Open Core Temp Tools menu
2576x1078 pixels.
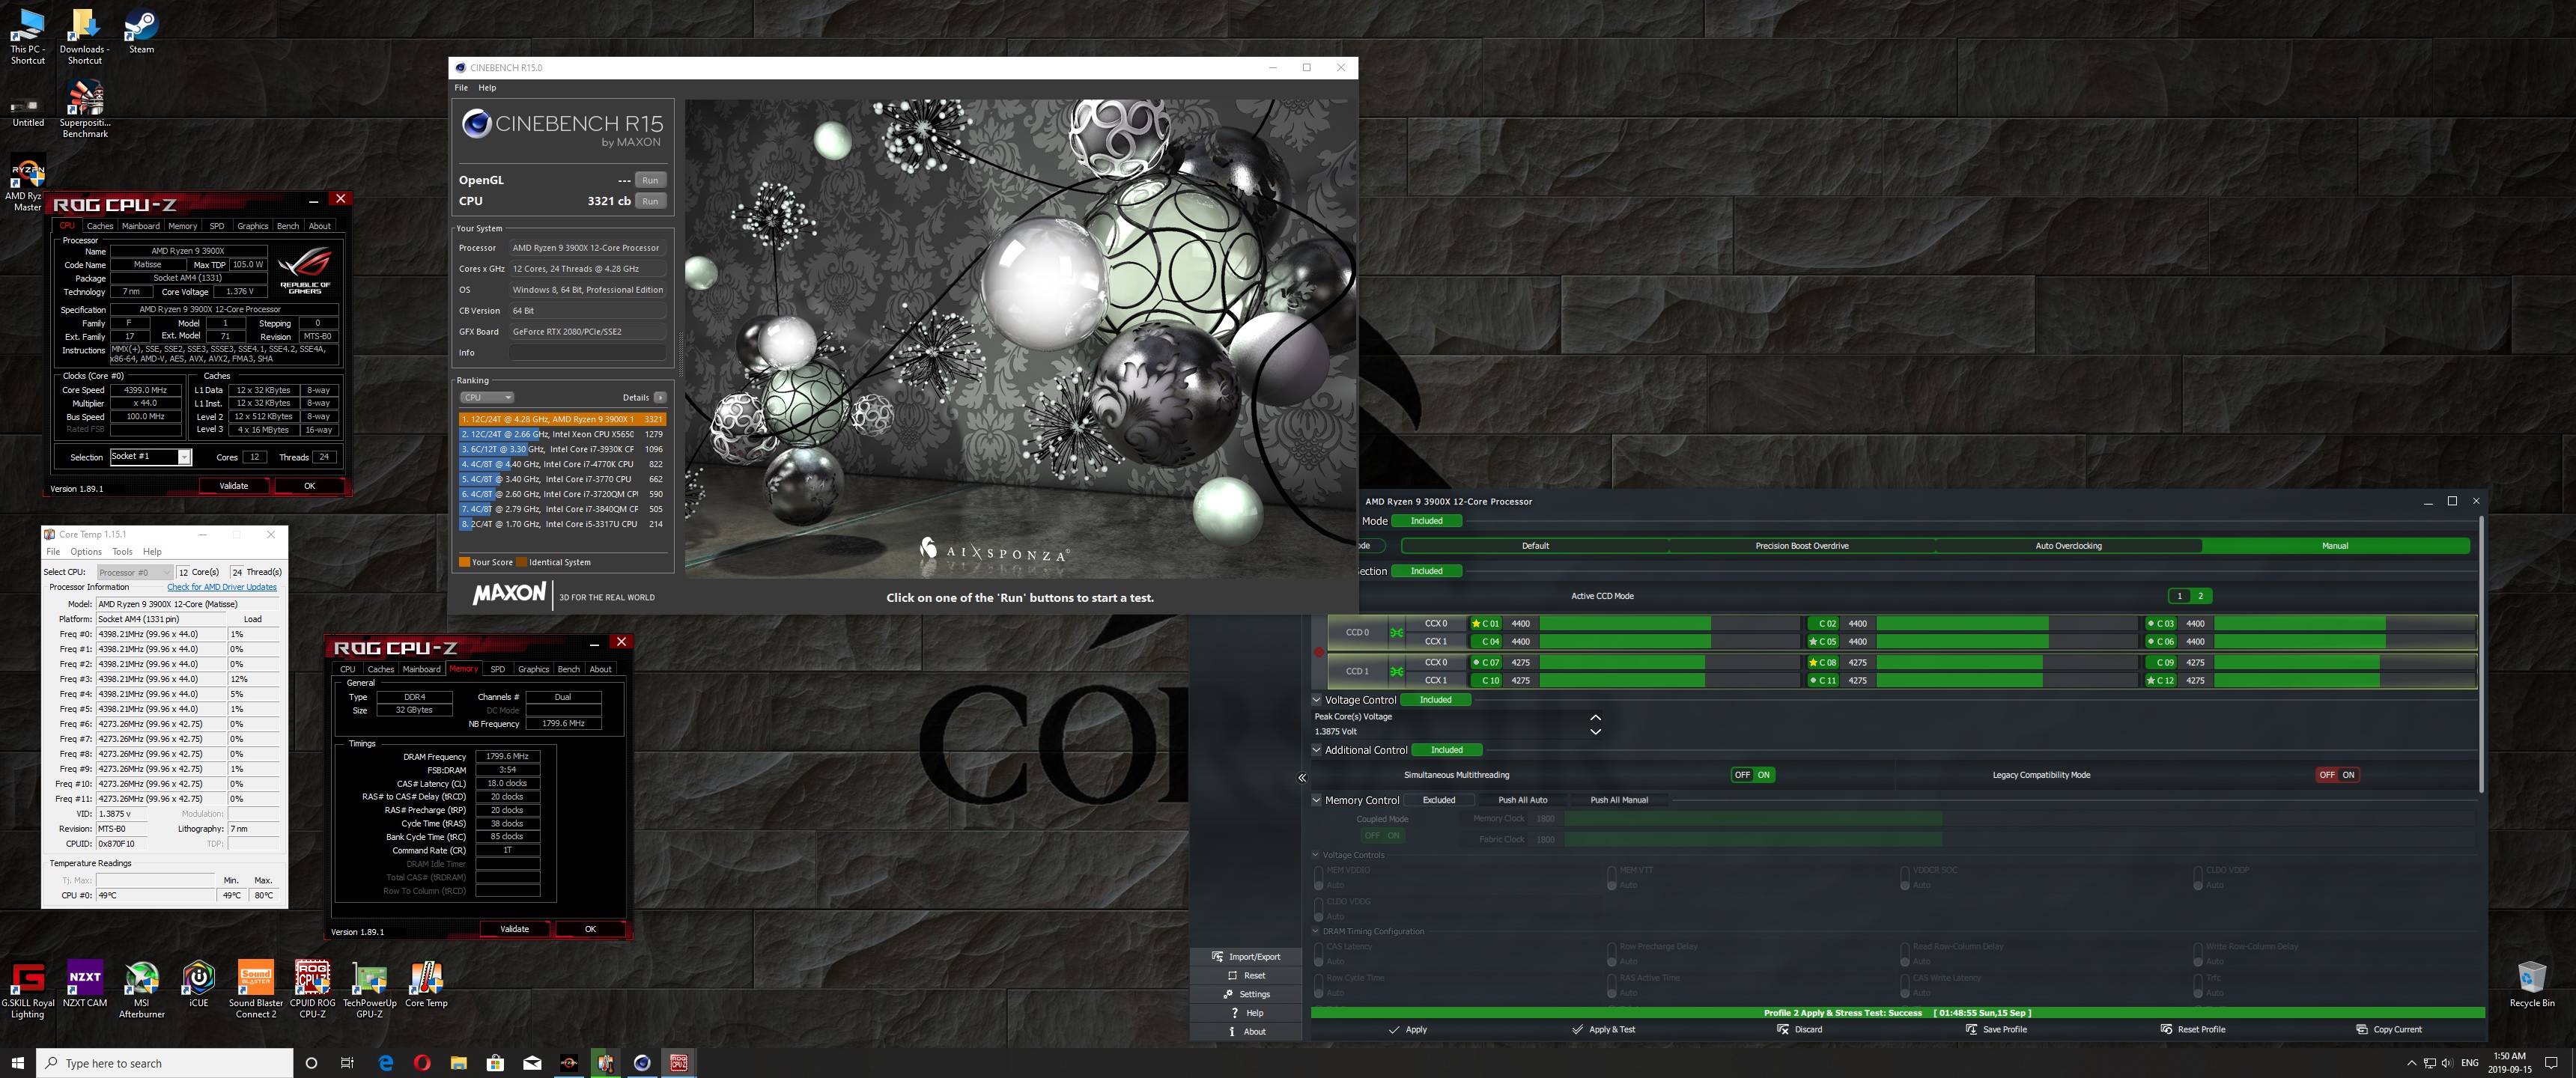pyautogui.click(x=122, y=552)
